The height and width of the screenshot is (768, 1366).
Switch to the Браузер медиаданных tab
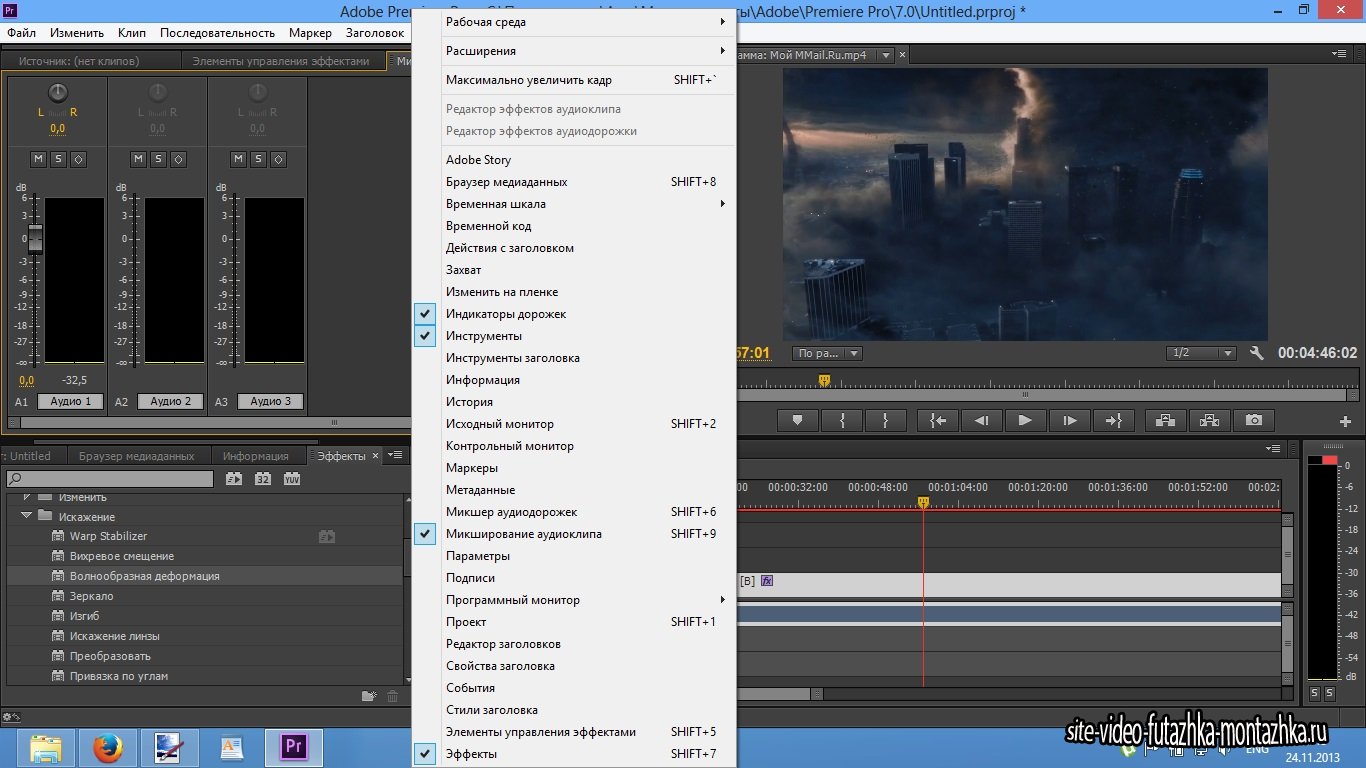137,456
